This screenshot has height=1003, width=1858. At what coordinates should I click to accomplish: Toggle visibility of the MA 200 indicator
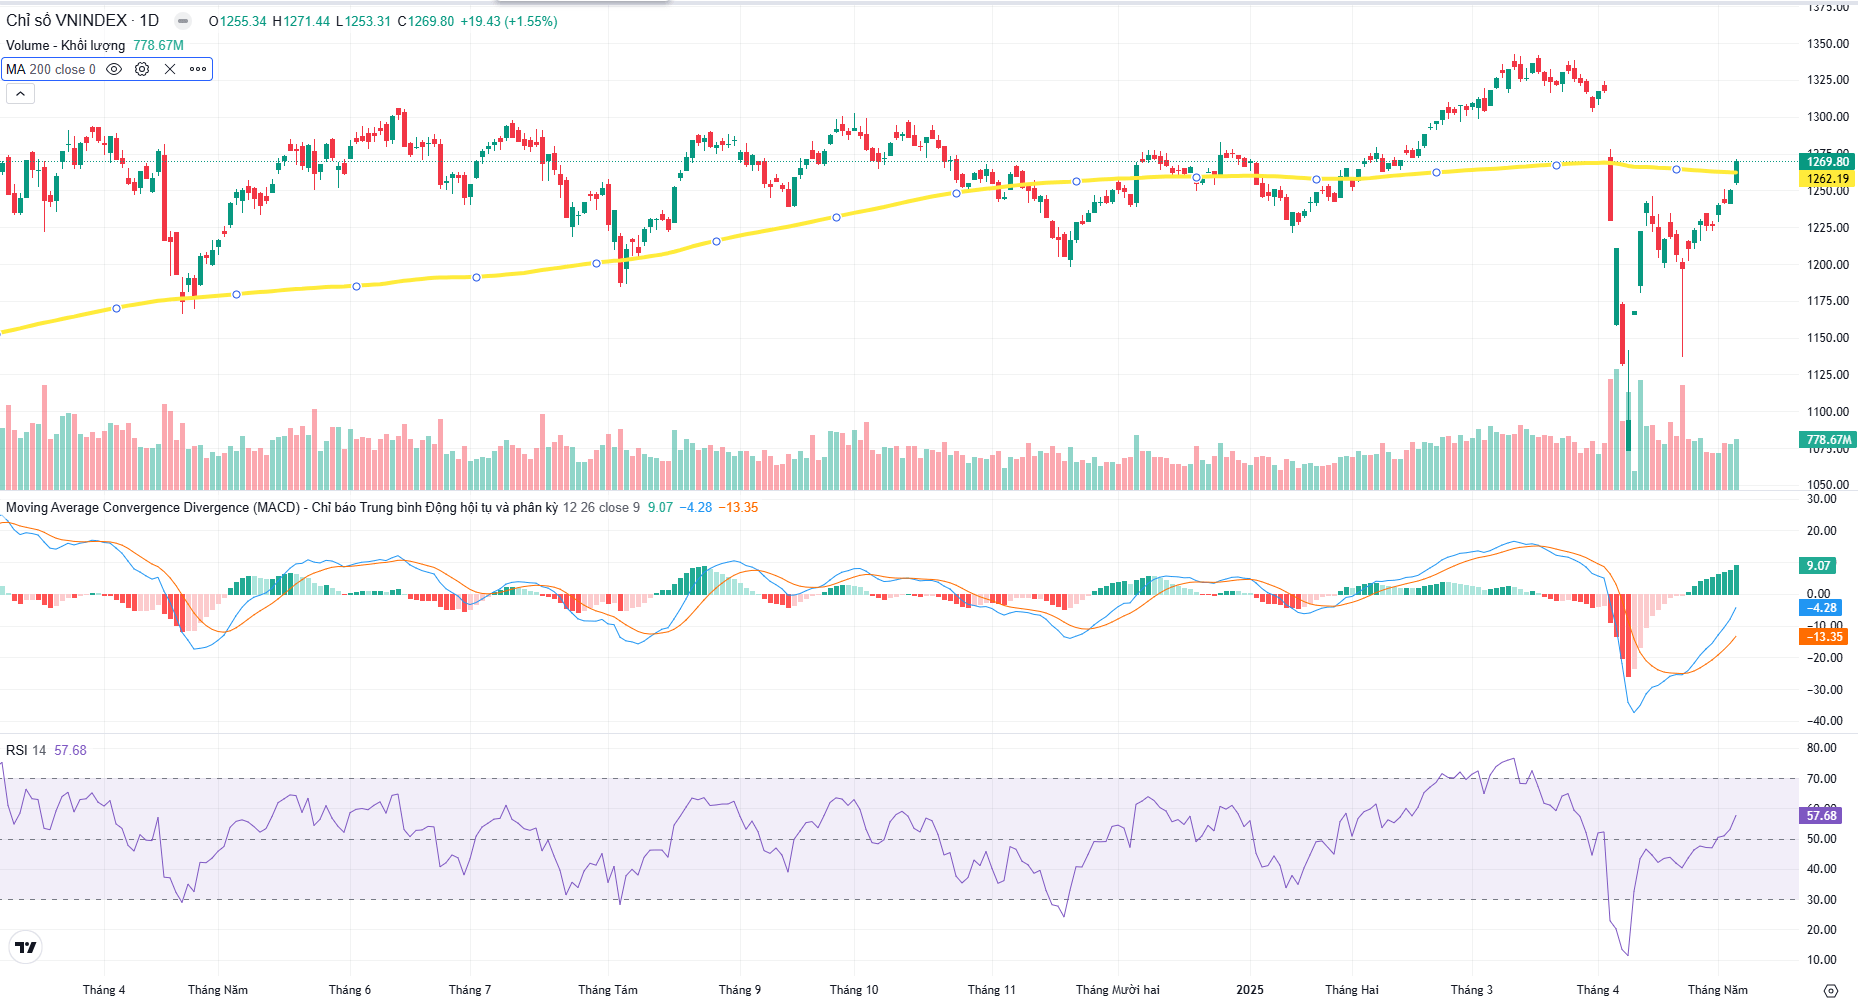click(x=114, y=69)
